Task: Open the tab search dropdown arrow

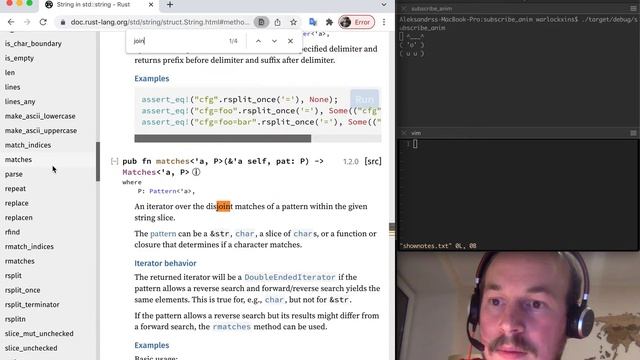Action: click(384, 5)
